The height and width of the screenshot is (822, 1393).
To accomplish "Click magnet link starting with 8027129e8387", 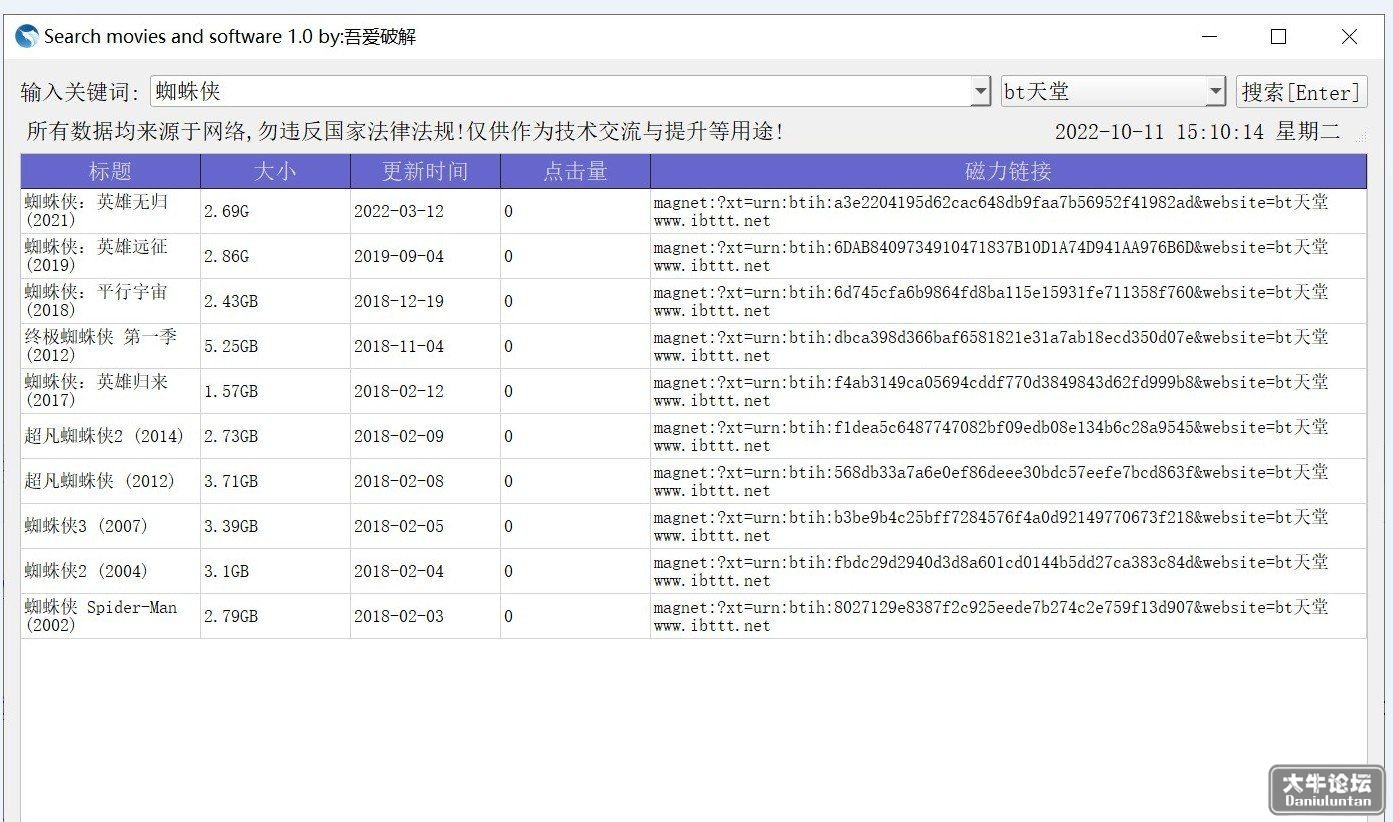I will [x=1008, y=616].
